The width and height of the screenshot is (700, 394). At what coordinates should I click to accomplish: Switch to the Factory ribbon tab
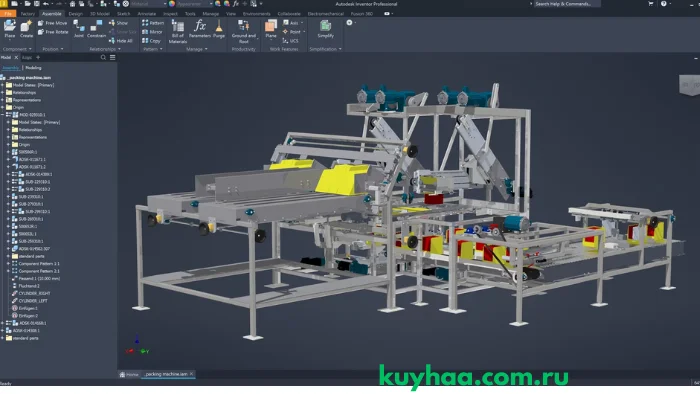28,14
